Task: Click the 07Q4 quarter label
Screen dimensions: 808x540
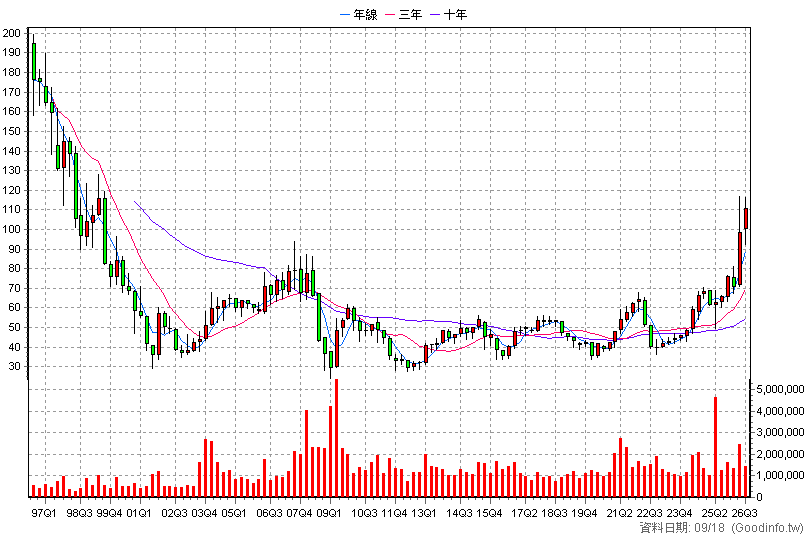Action: (299, 513)
